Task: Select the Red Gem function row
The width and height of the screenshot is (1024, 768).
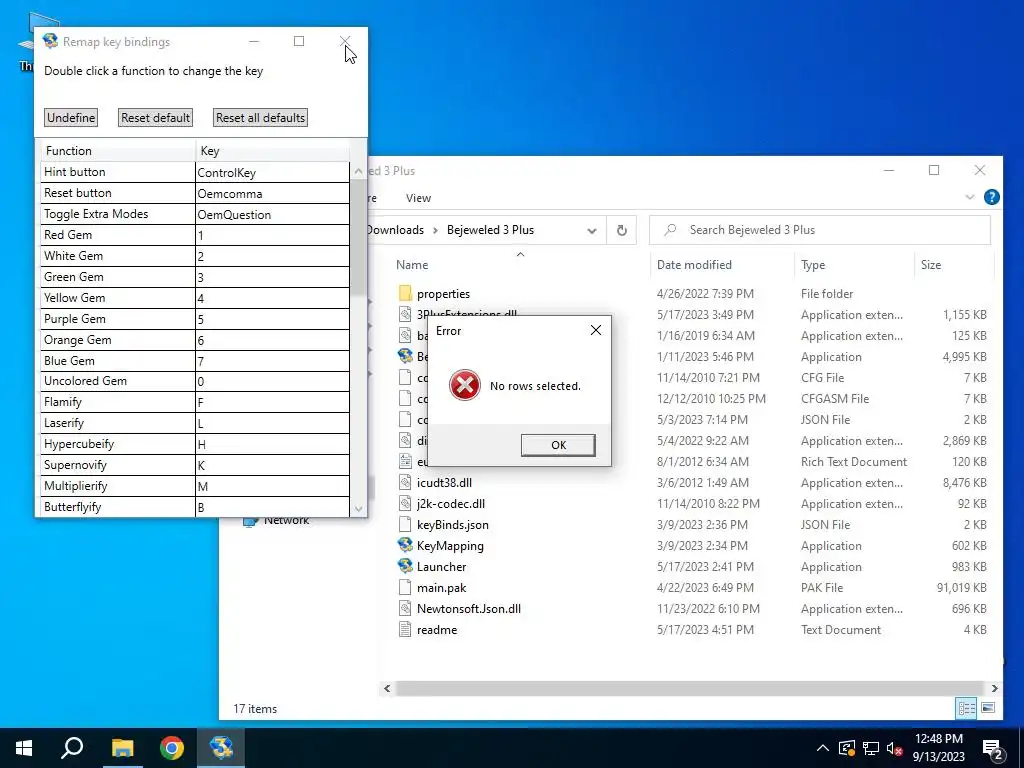Action: tap(195, 235)
